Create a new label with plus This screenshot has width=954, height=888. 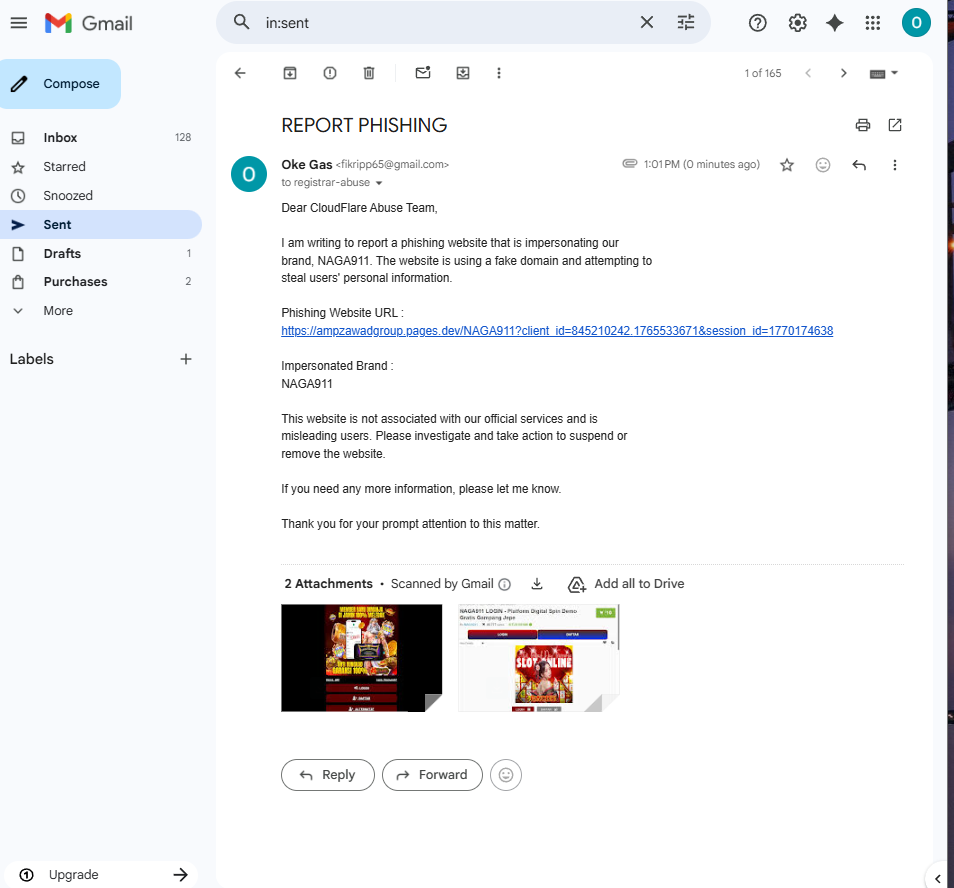point(186,359)
